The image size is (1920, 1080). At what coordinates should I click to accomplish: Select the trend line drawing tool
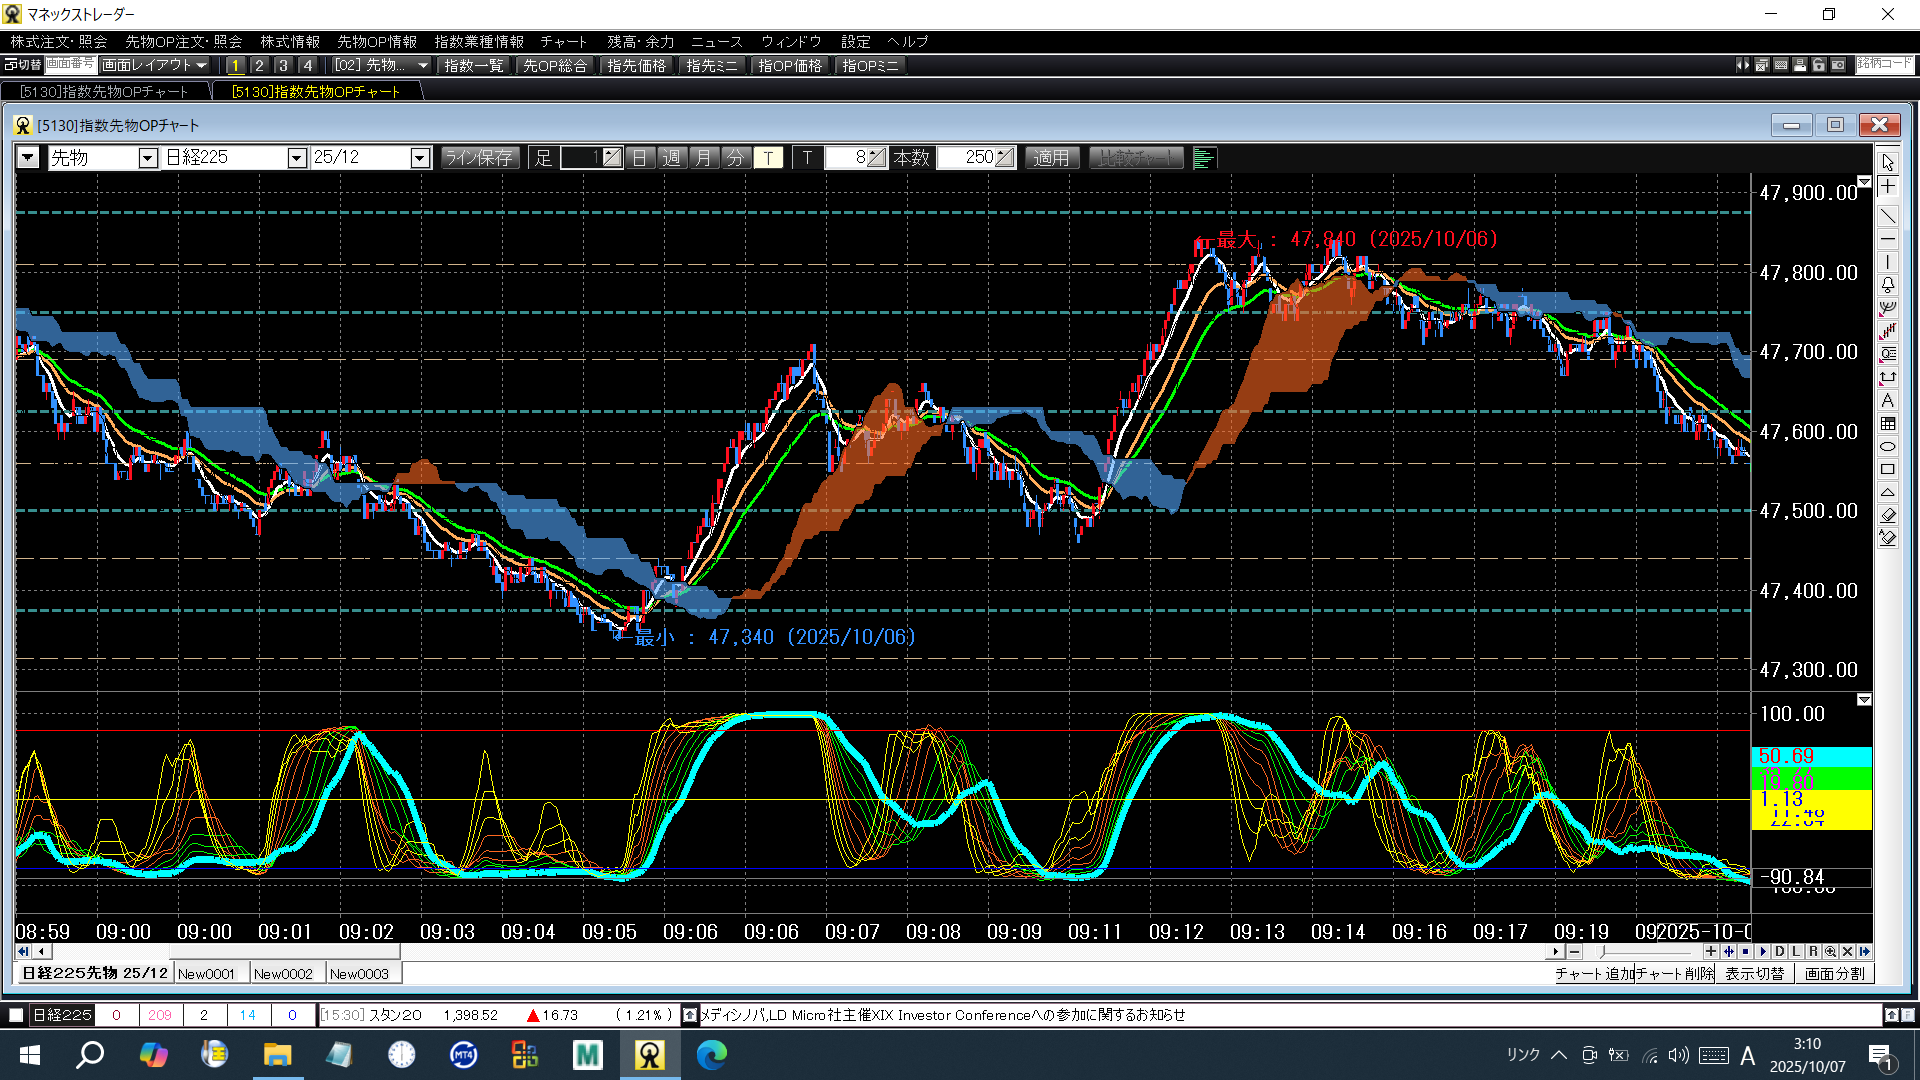click(x=1887, y=216)
